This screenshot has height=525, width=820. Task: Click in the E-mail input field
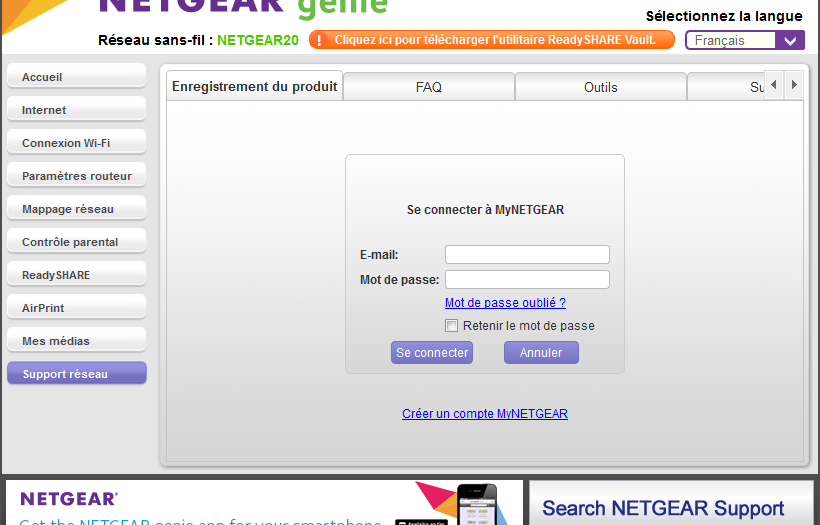coord(527,255)
